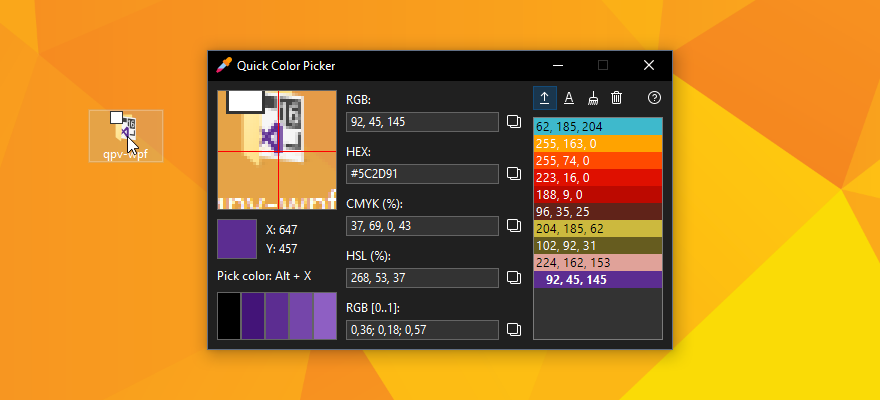880x400 pixels.
Task: Click the underlined A text icon
Action: (x=569, y=97)
